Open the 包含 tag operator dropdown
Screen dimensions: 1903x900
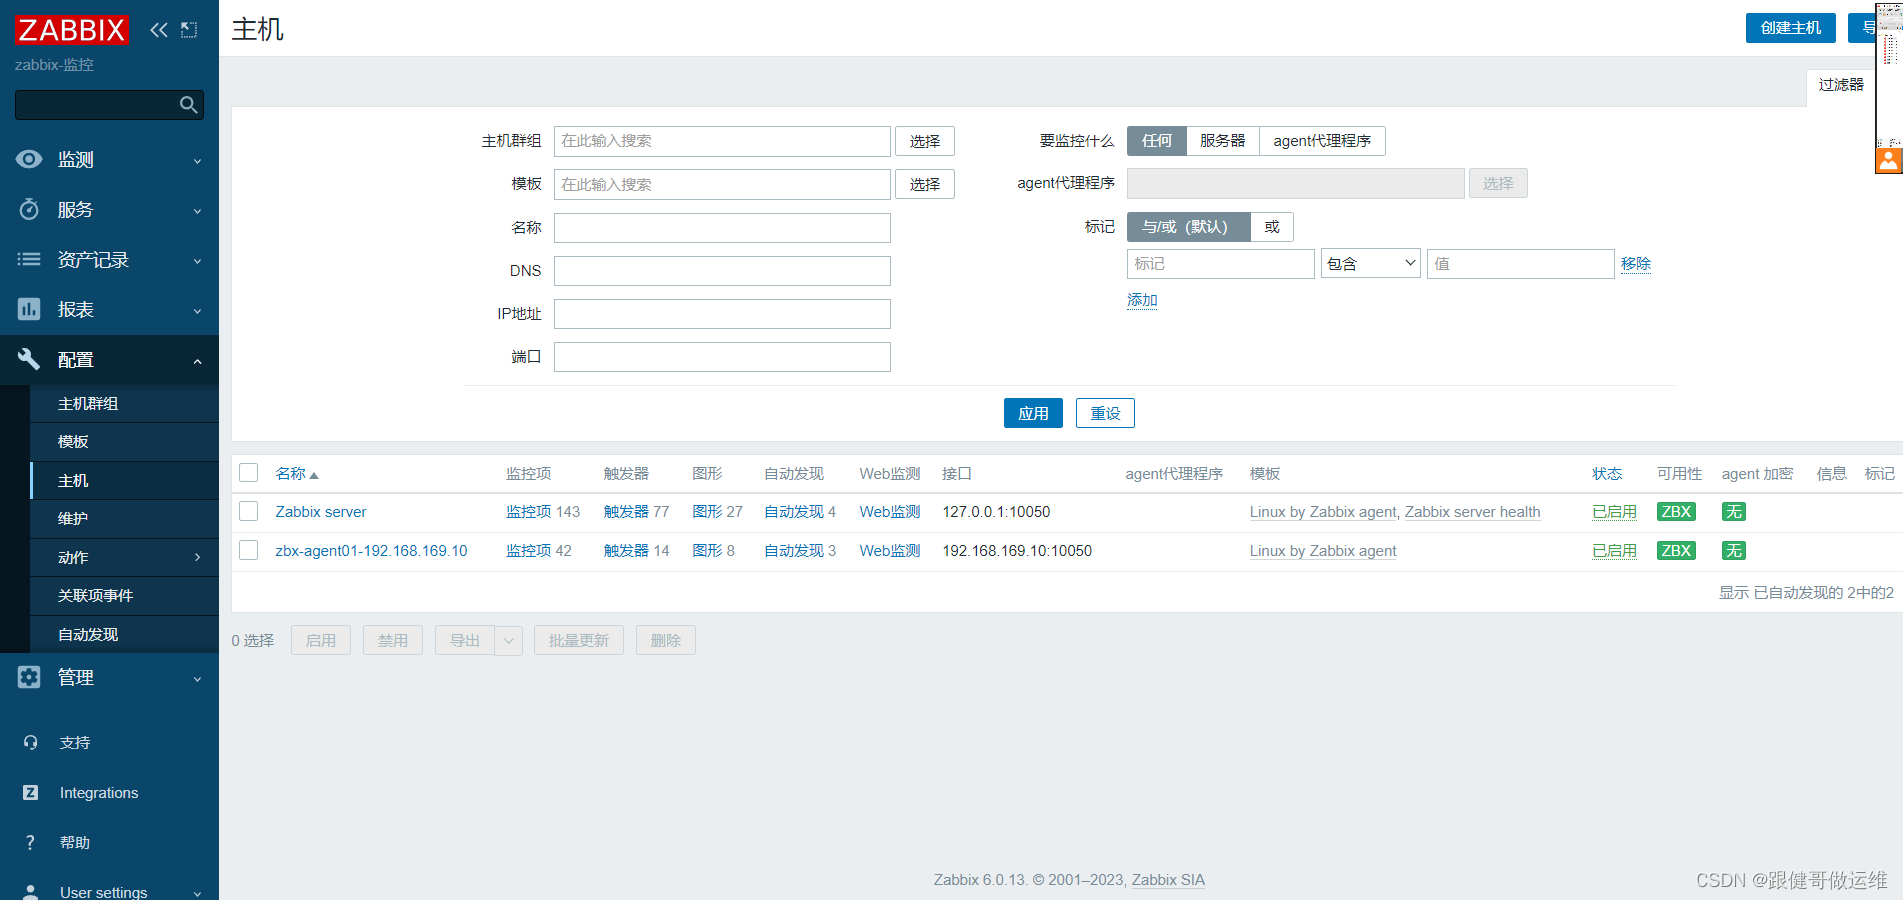pyautogui.click(x=1370, y=264)
